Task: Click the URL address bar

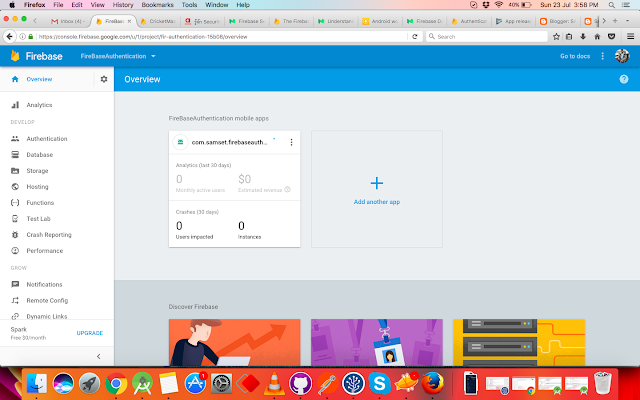Action: click(222, 37)
